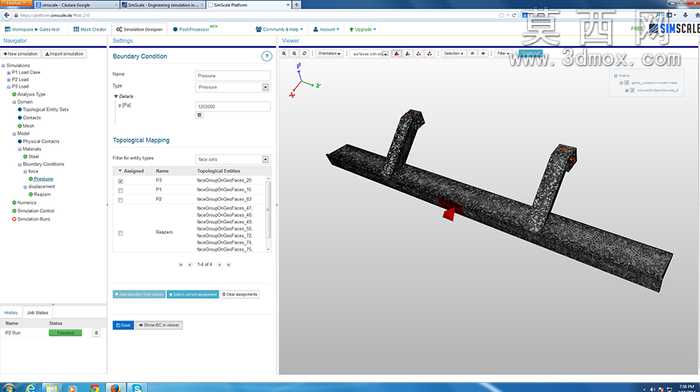Open the Filter dropdown in viewer
700x392 pixels.
[x=503, y=54]
